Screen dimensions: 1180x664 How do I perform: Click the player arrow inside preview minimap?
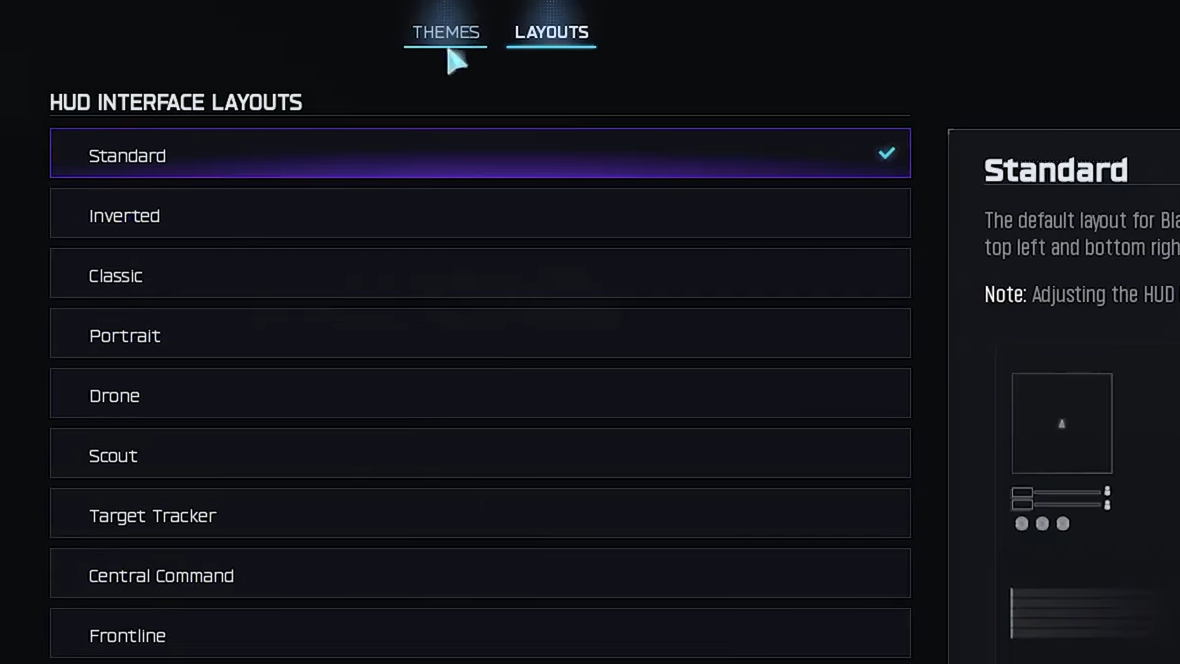1062,424
